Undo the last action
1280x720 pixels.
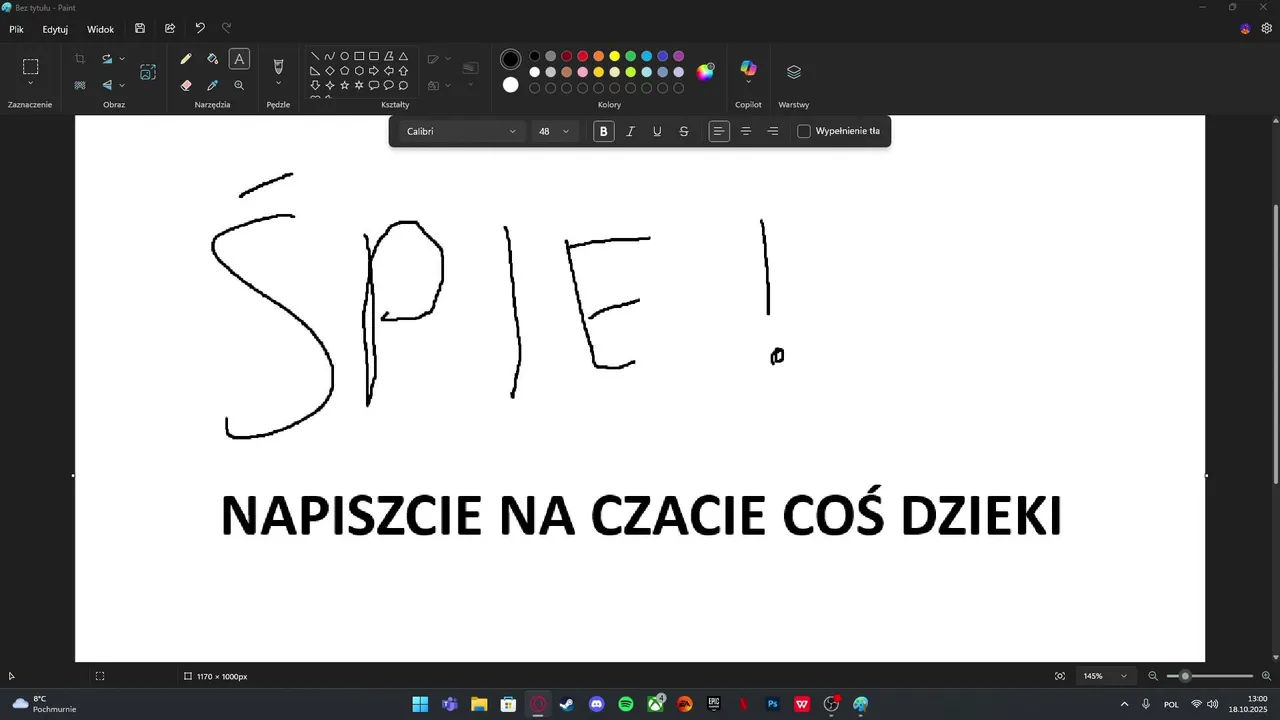pyautogui.click(x=200, y=29)
